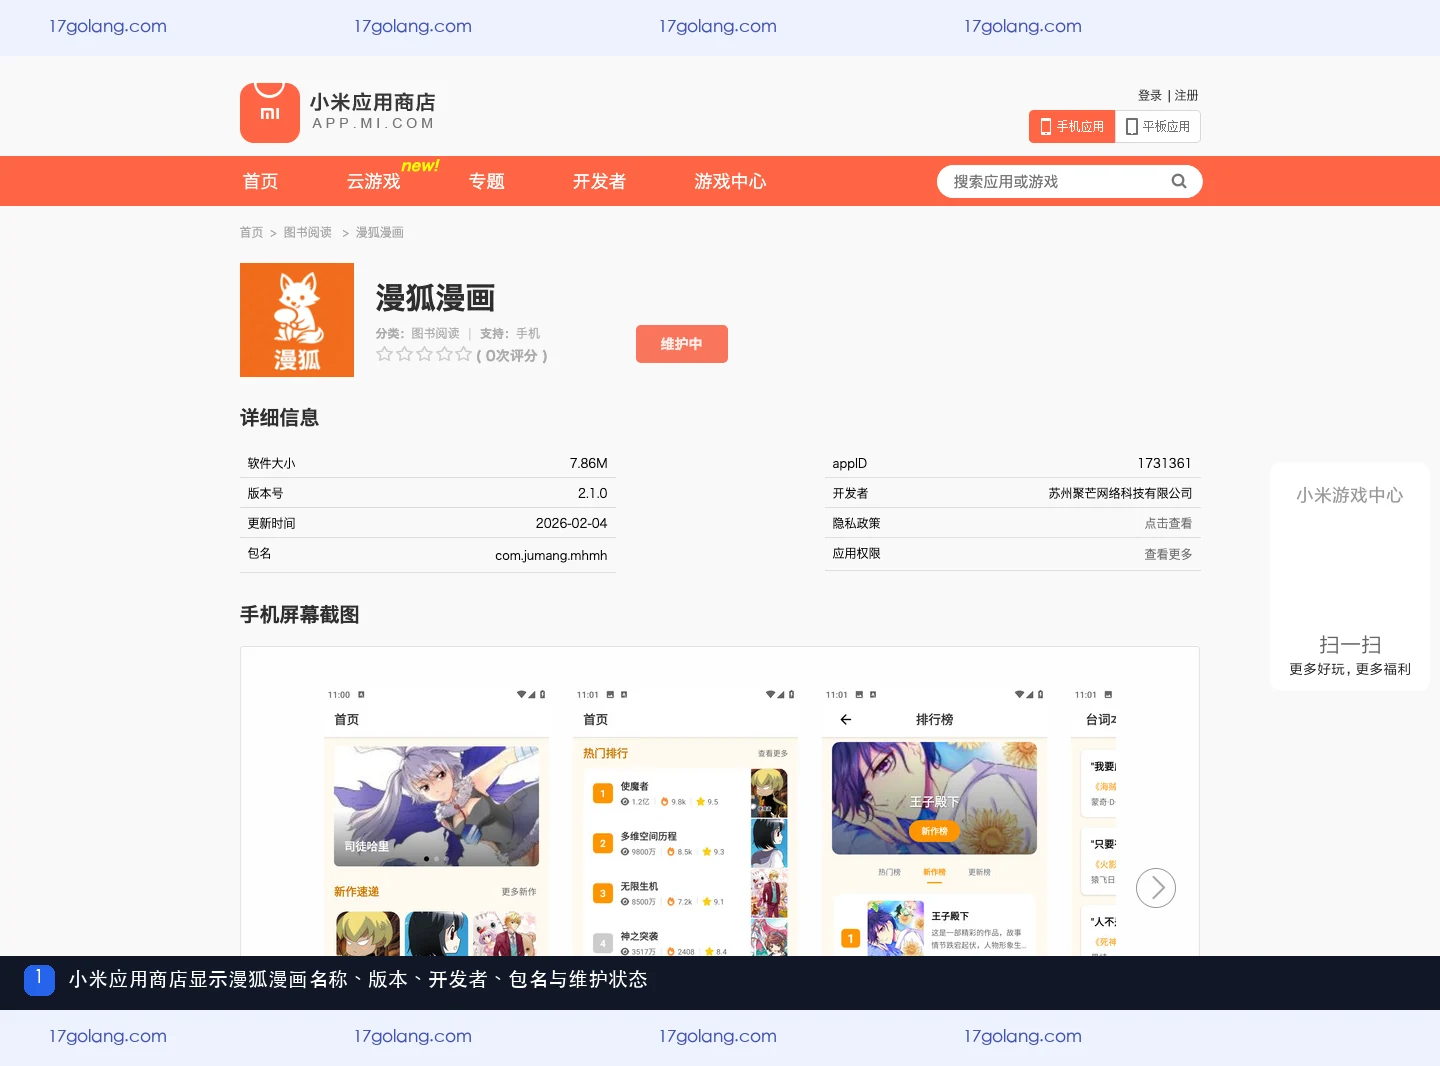
Task: Click the 注册 register link
Action: 1187,95
